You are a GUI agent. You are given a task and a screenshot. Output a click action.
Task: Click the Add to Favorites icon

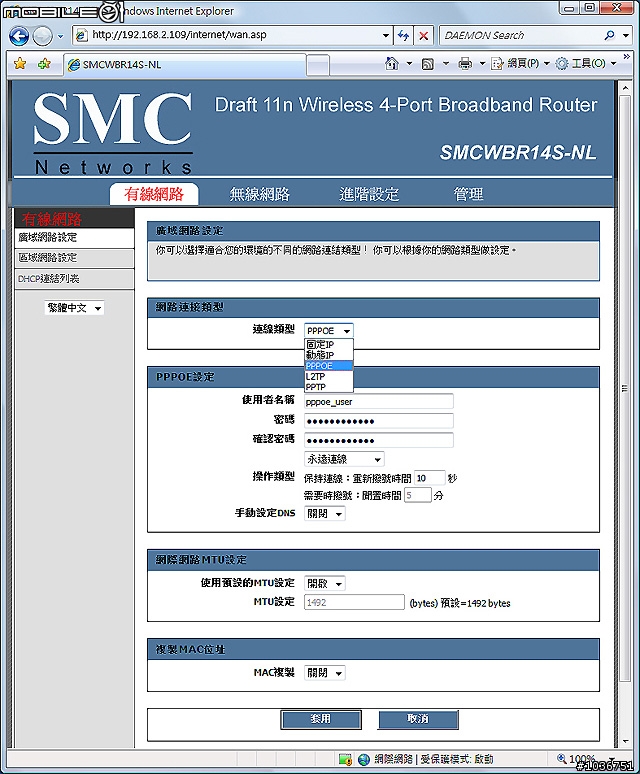(x=44, y=64)
